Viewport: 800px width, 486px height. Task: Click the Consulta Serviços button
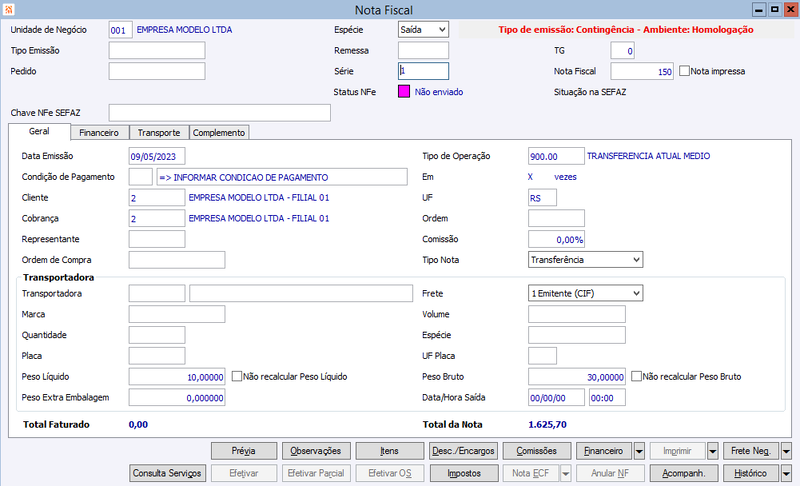click(167, 473)
